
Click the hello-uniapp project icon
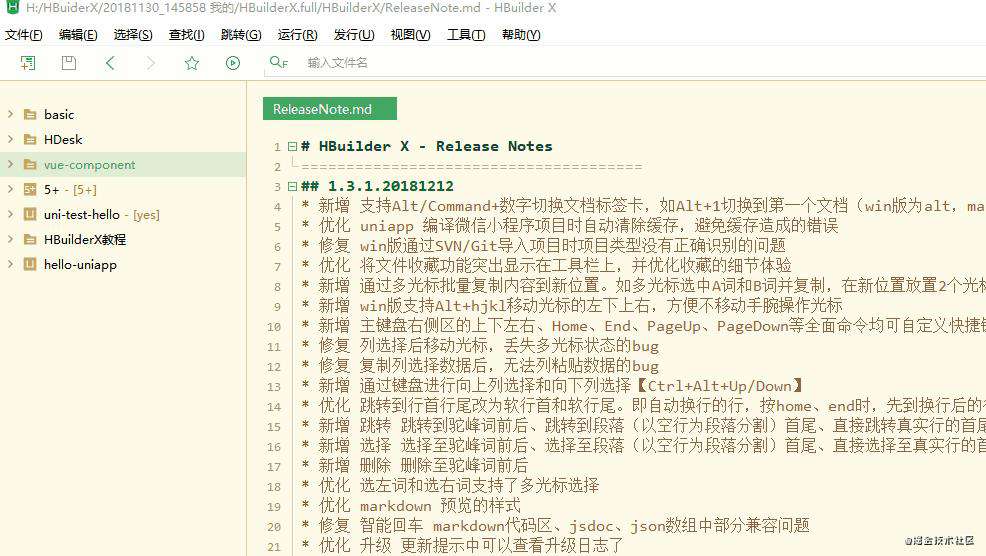click(30, 264)
